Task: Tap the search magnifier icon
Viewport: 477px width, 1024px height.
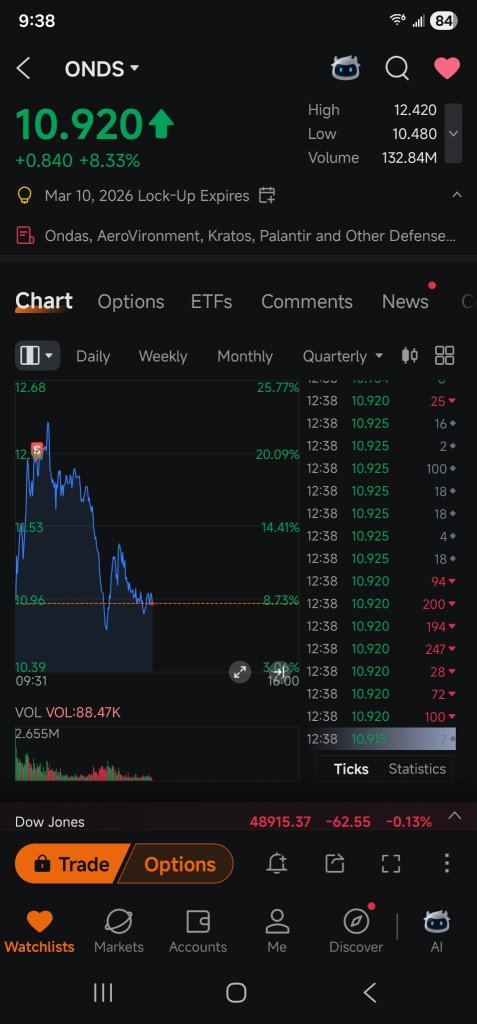Action: click(x=397, y=68)
